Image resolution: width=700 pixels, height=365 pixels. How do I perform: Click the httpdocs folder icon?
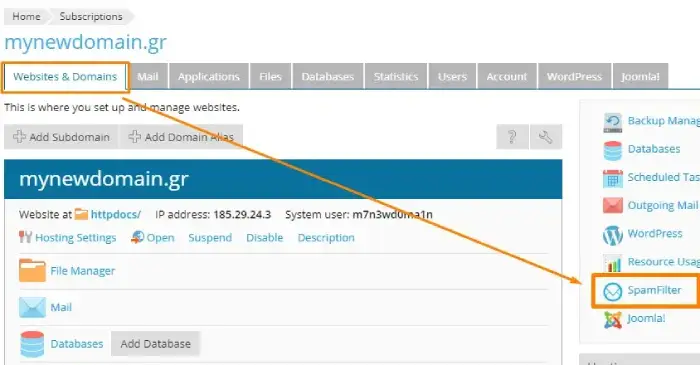(81, 214)
